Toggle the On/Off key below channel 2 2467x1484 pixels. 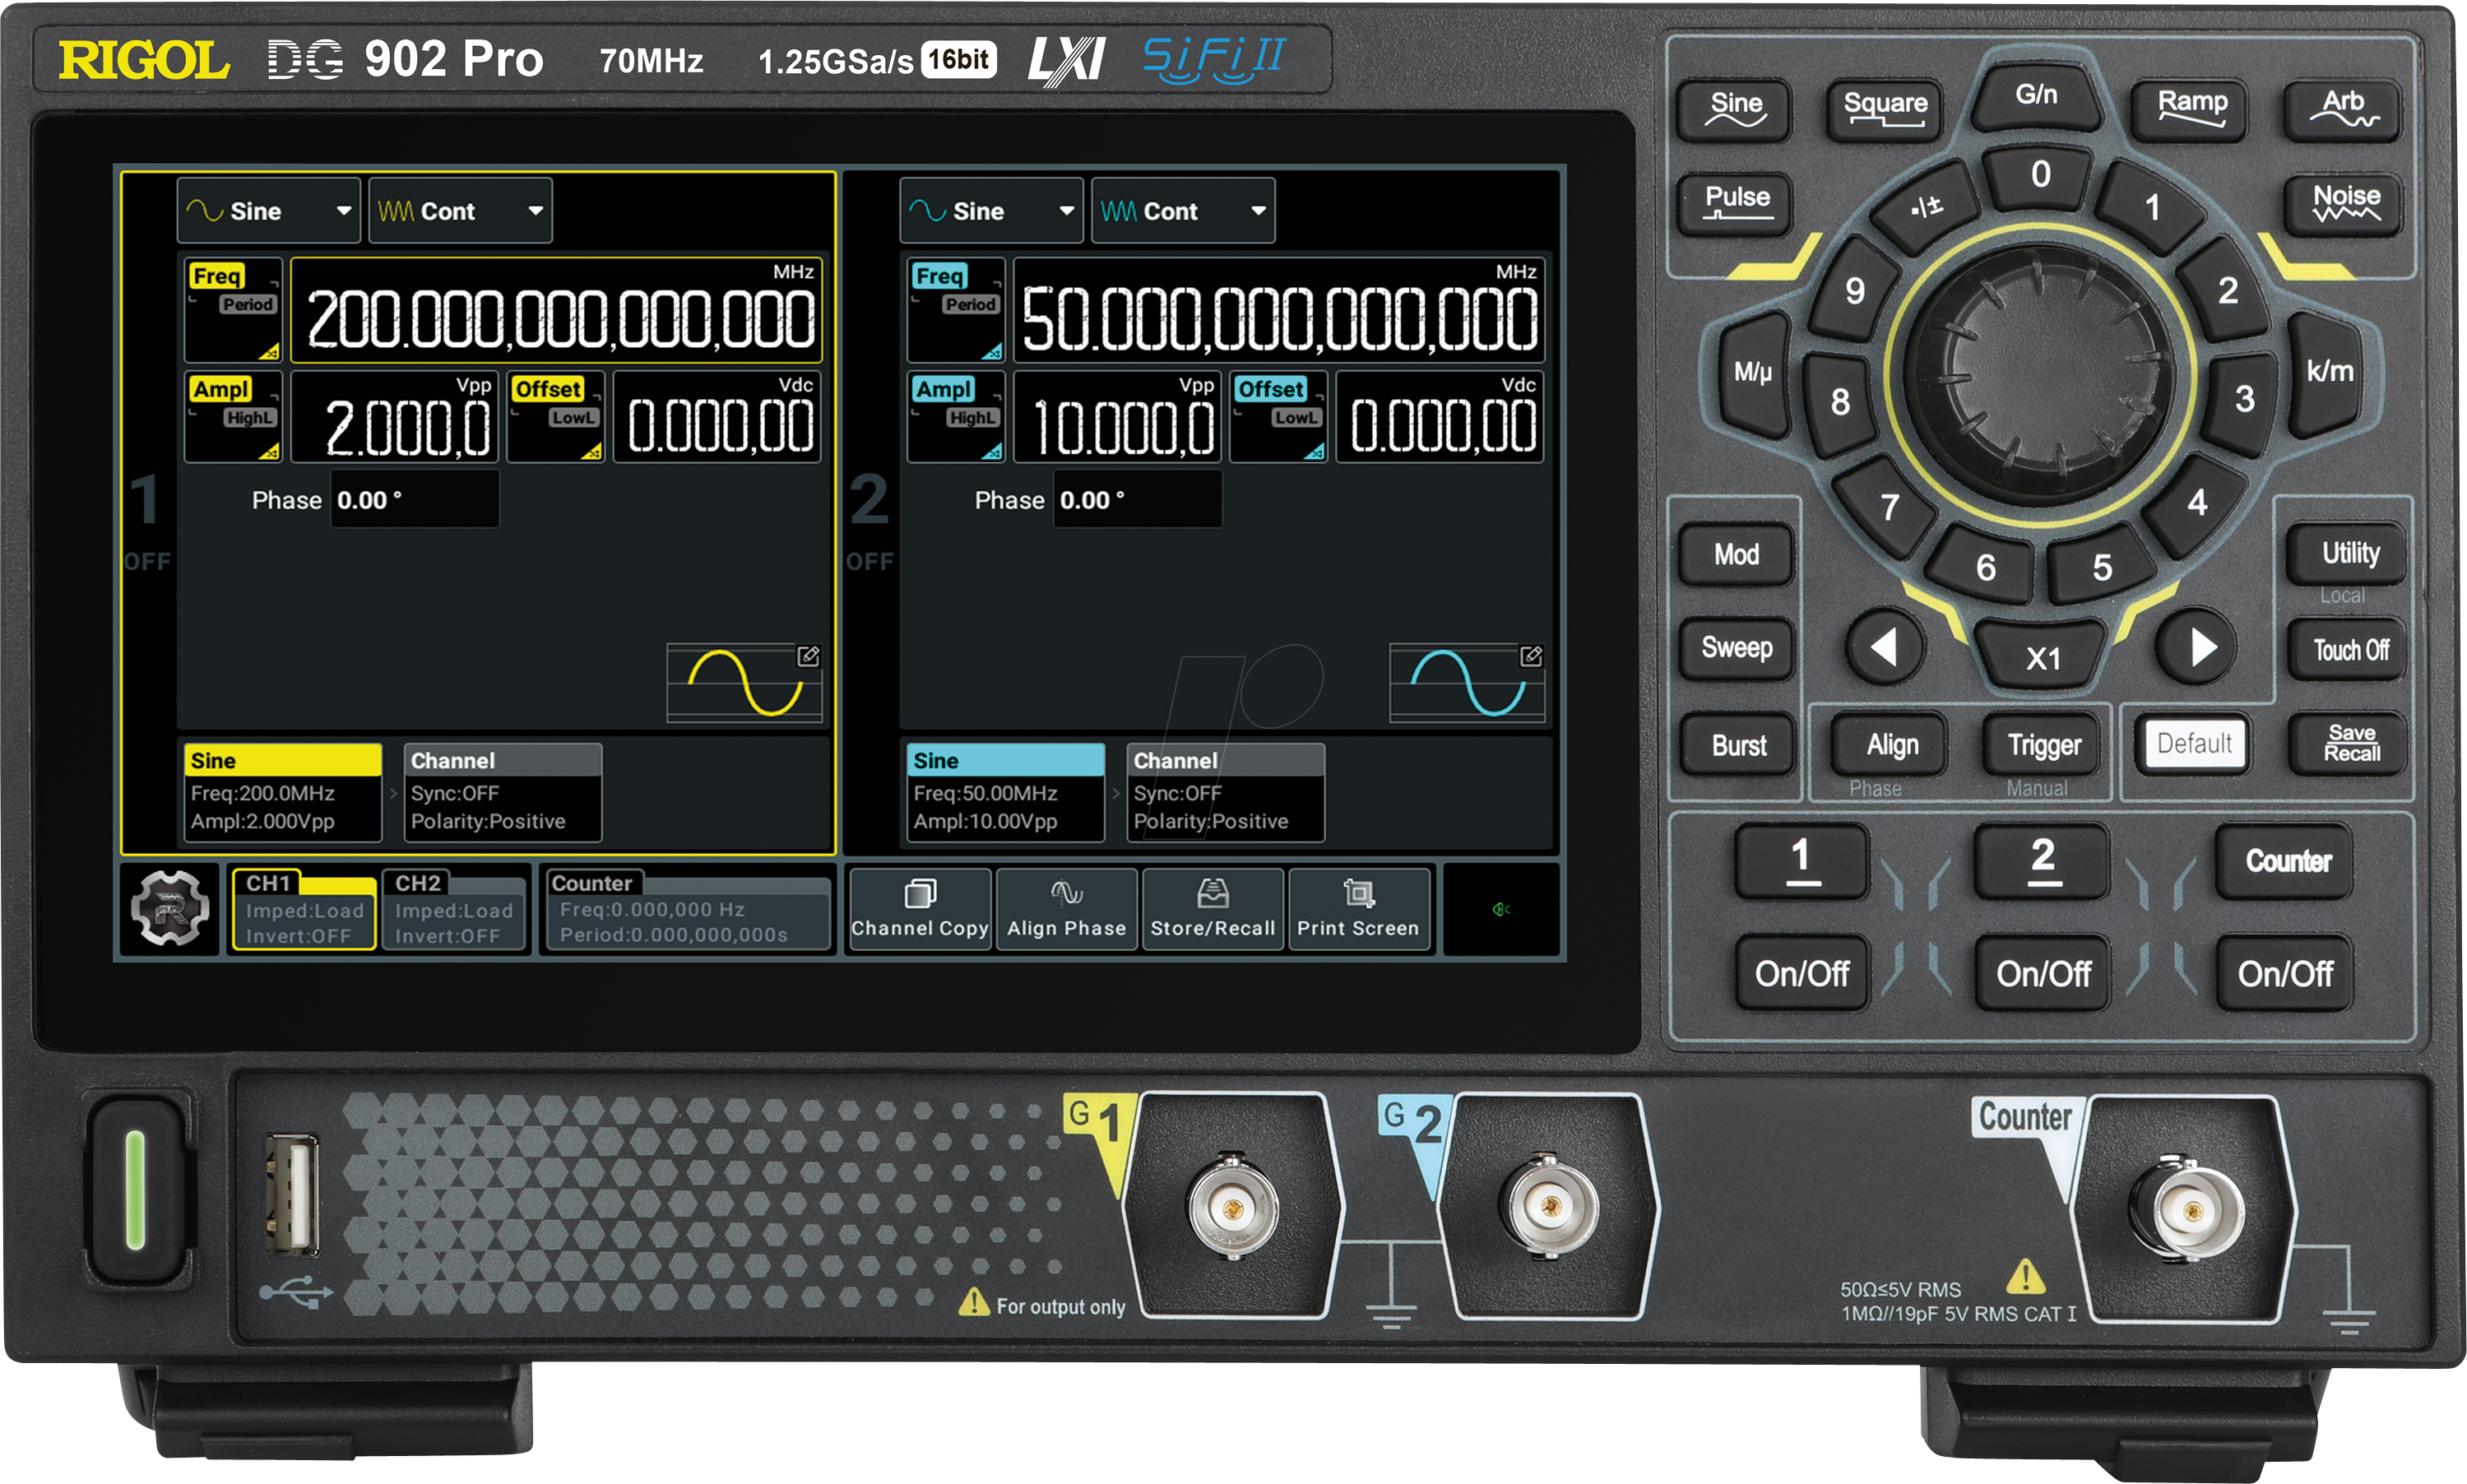2042,973
